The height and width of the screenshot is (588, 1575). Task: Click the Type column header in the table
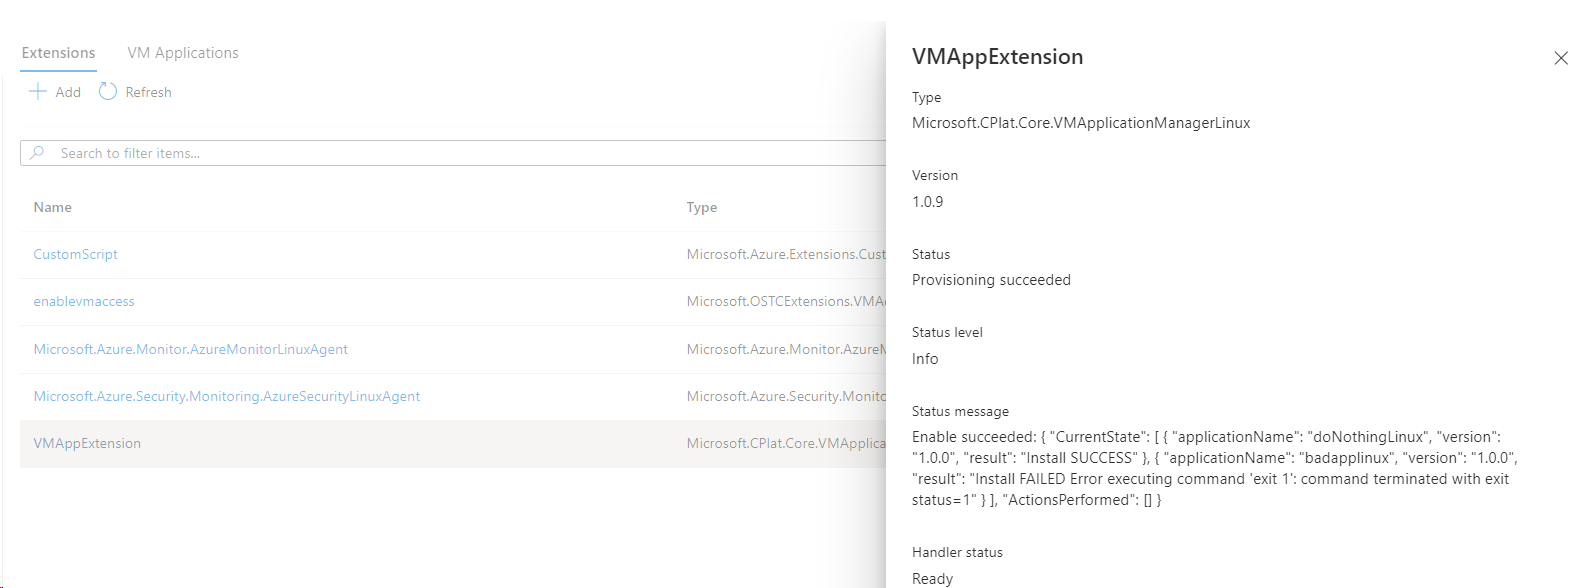702,207
